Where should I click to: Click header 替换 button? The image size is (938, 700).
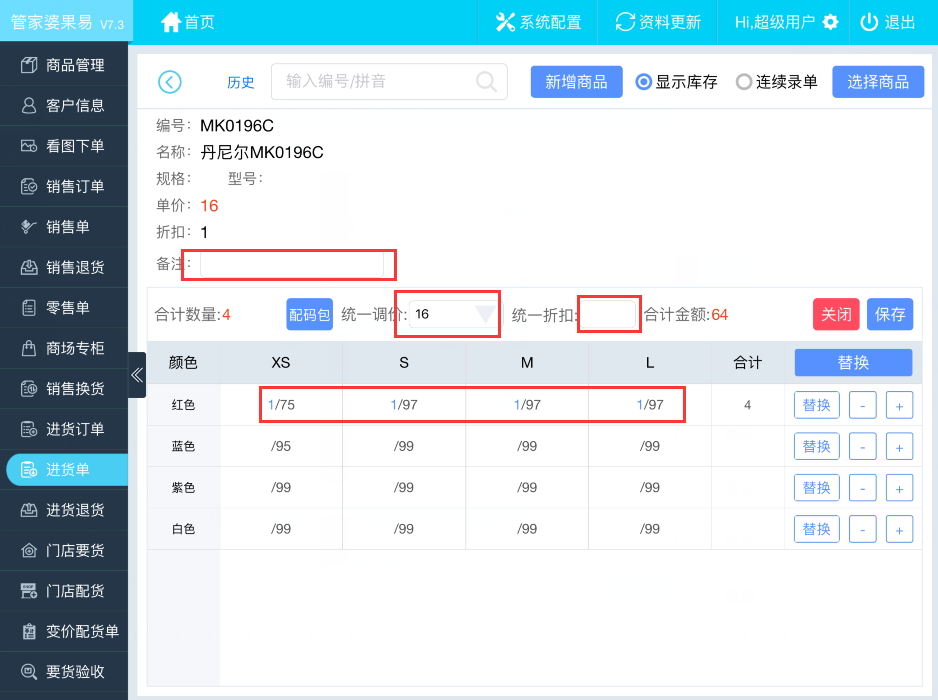coord(854,363)
